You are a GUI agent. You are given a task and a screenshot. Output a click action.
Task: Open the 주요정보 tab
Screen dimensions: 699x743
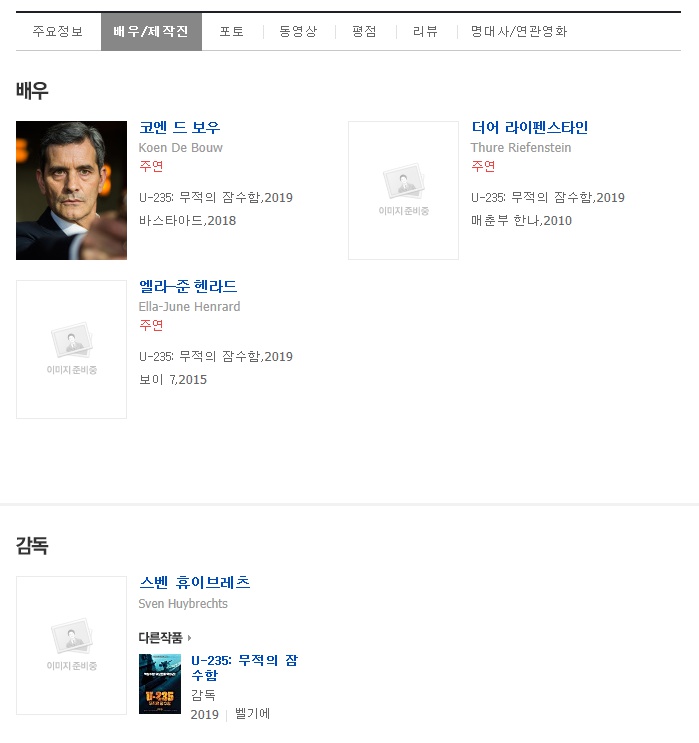58,32
